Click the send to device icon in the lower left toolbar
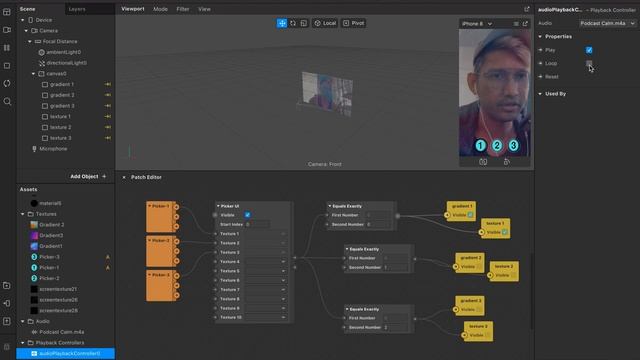This screenshot has width=640, height=360. (x=7, y=303)
